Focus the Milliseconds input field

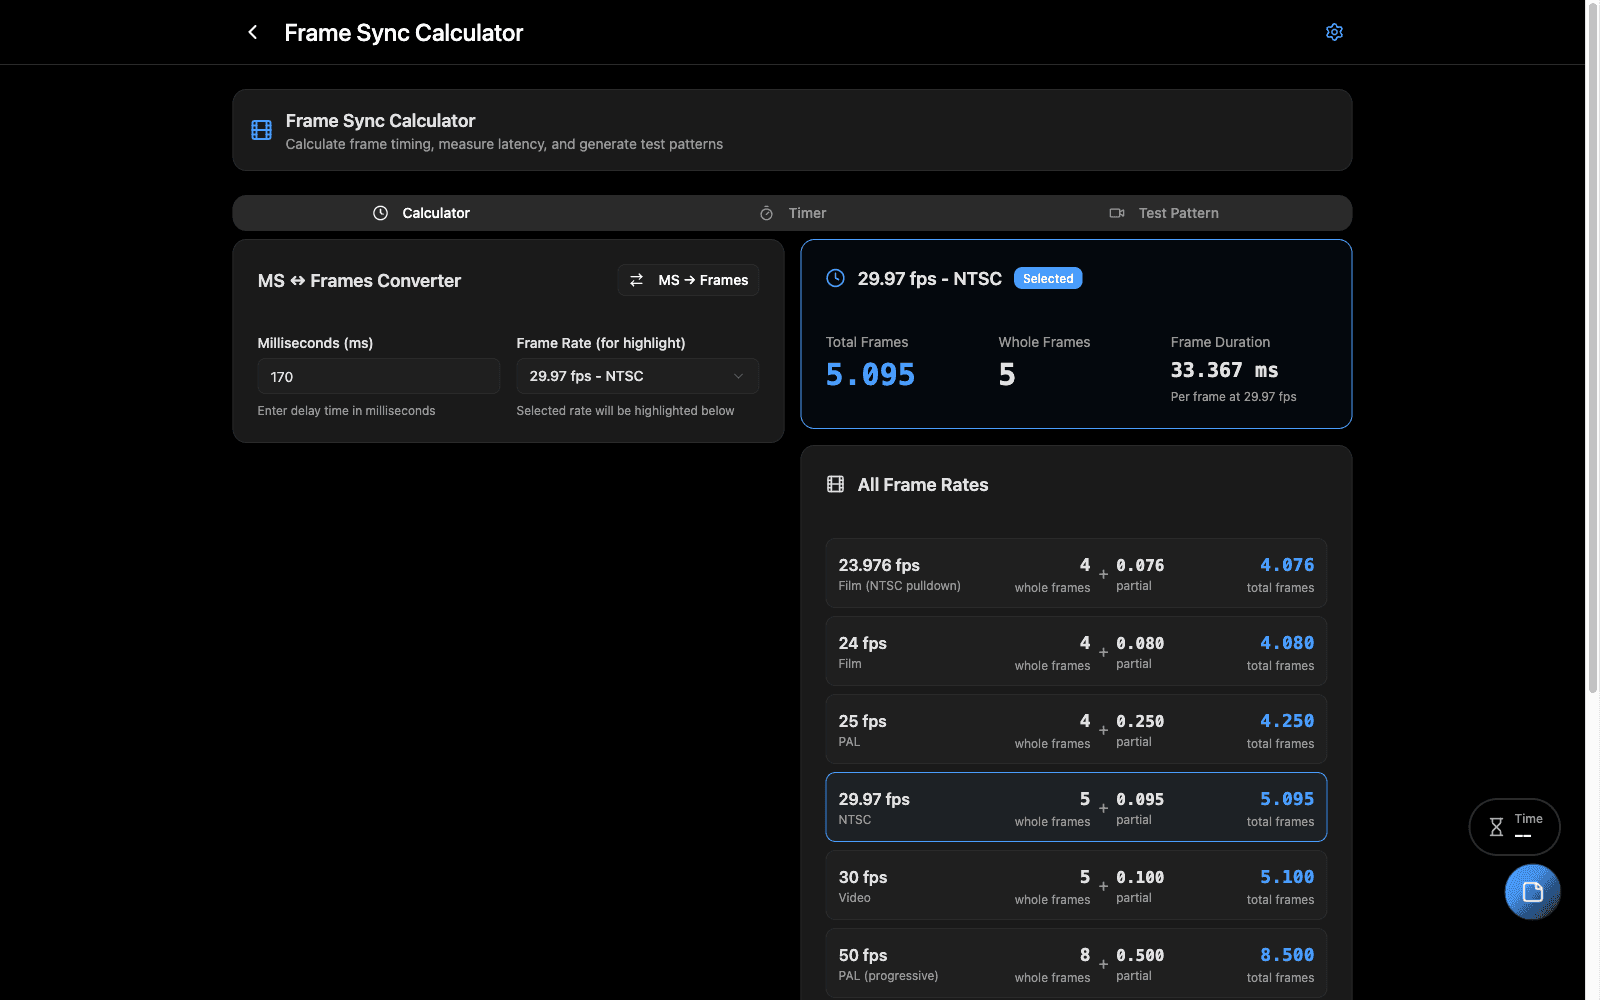coord(378,376)
